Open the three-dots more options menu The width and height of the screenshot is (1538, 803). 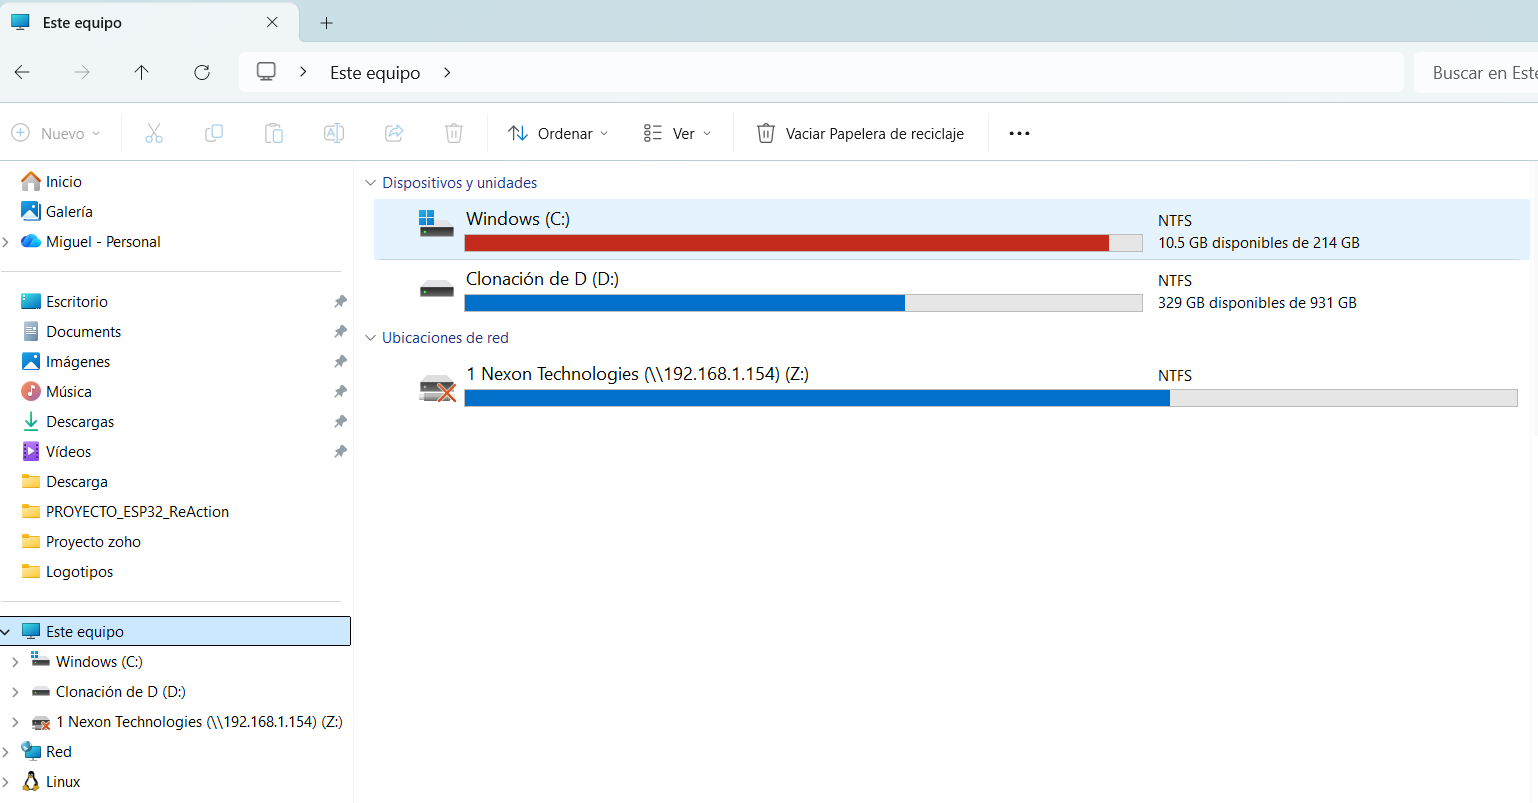(1019, 133)
